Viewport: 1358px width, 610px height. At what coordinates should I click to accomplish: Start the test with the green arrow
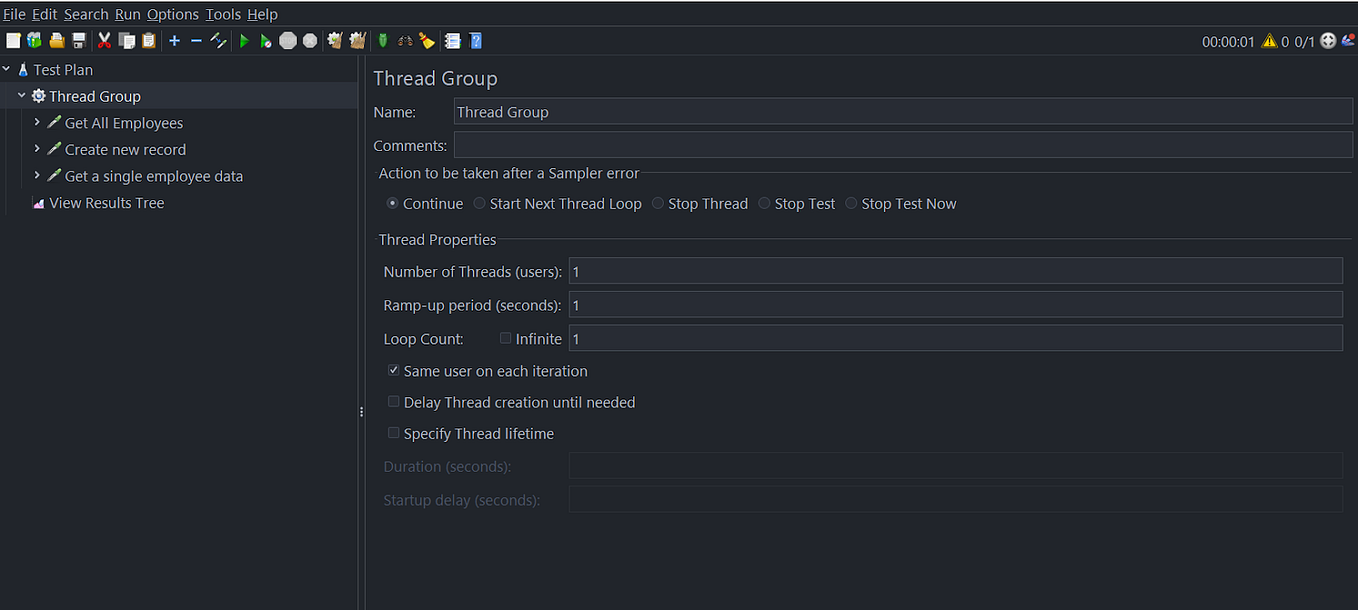[x=245, y=40]
